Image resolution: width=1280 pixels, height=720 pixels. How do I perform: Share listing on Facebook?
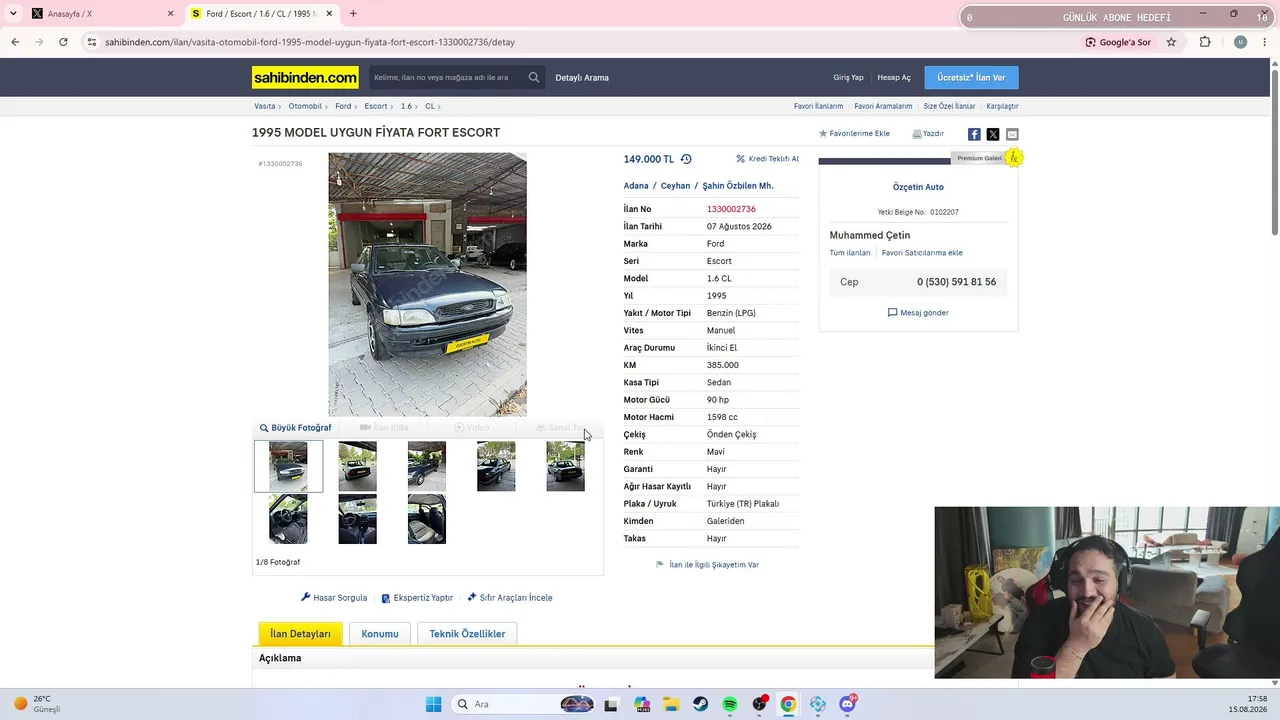point(974,134)
